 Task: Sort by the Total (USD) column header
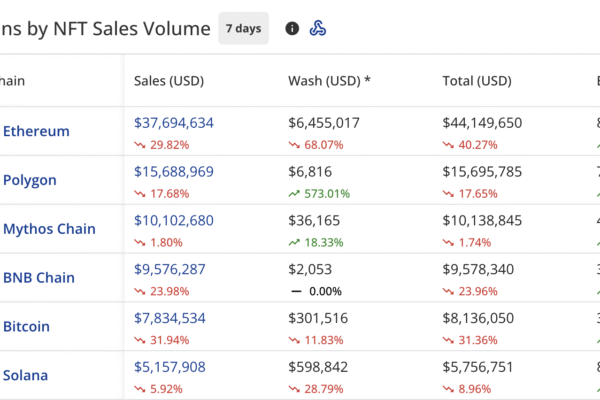point(477,80)
